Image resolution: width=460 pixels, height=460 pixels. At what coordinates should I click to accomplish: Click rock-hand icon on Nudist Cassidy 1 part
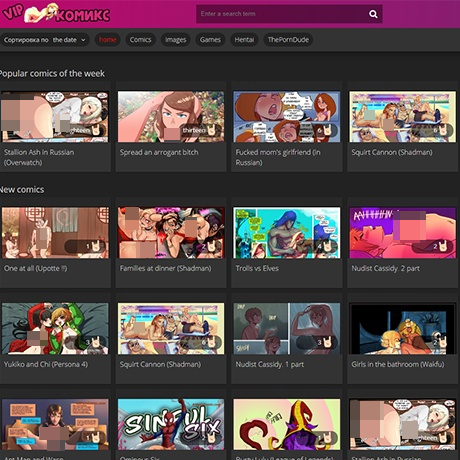pyautogui.click(x=328, y=342)
